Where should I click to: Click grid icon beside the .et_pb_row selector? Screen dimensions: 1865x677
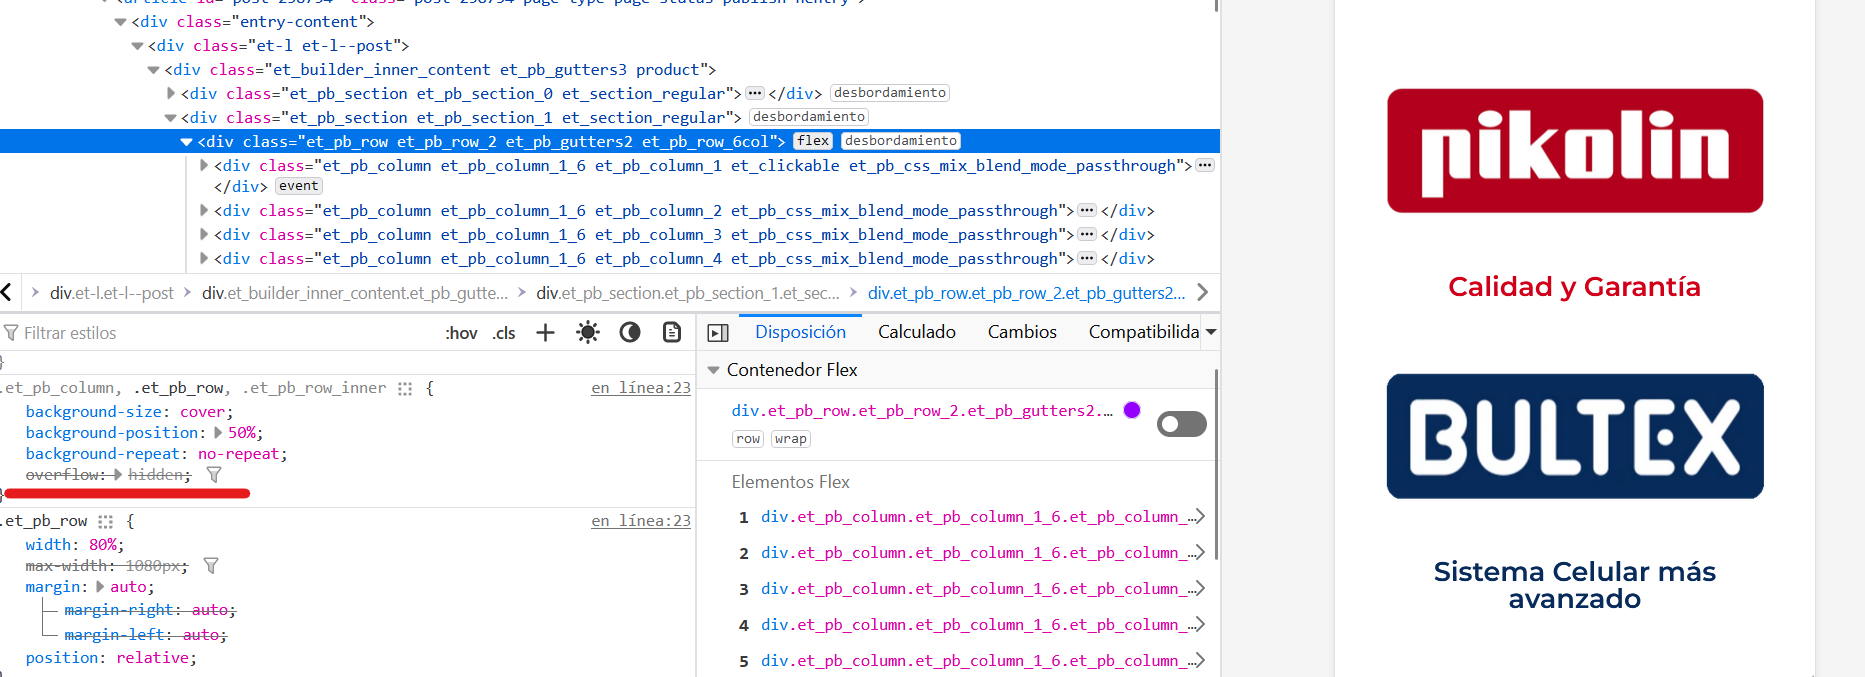106,521
